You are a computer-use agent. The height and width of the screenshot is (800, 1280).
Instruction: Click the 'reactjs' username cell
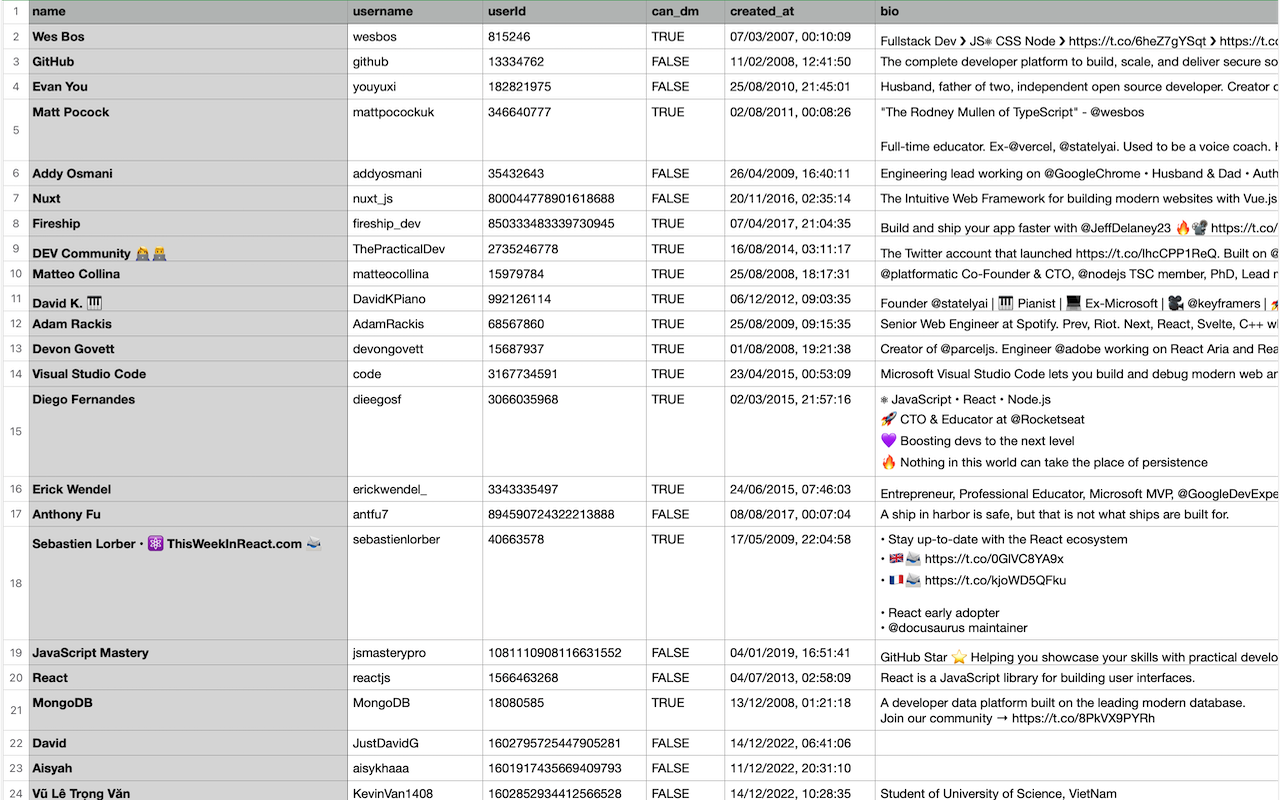(x=415, y=678)
